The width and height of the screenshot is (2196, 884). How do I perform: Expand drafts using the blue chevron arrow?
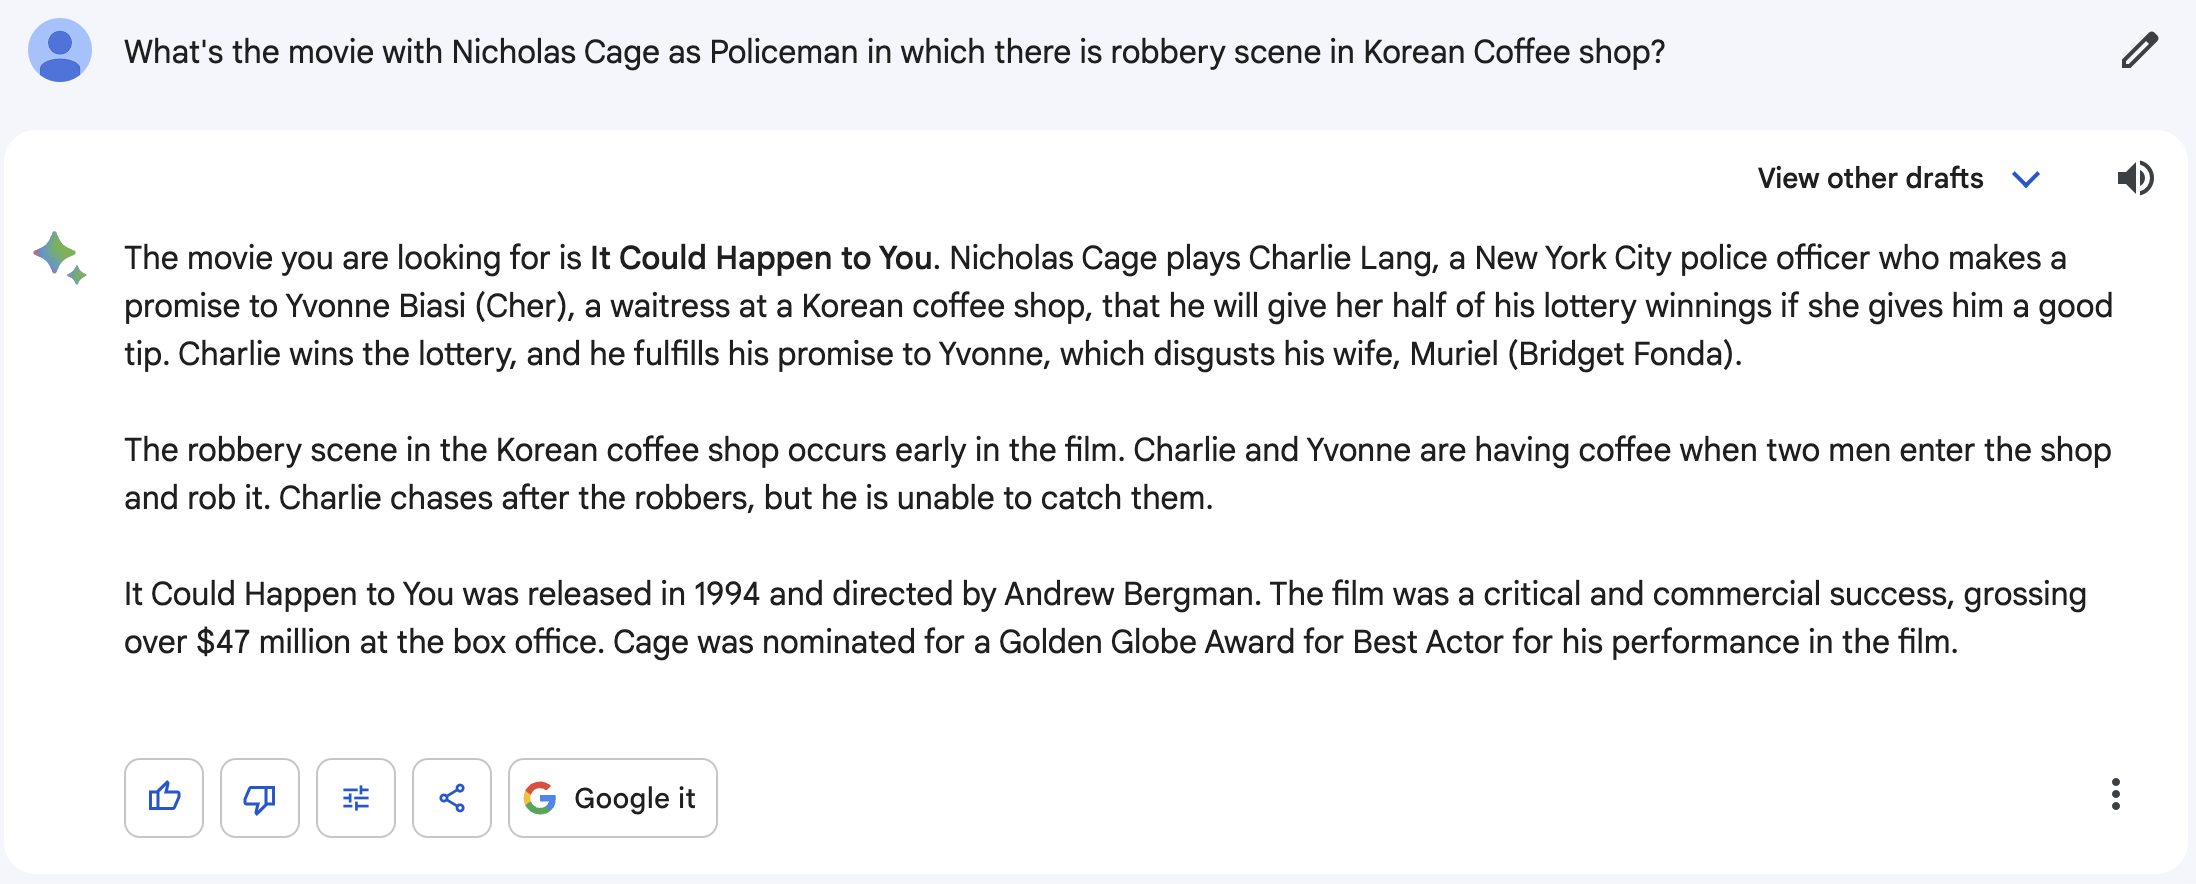[x=2026, y=180]
